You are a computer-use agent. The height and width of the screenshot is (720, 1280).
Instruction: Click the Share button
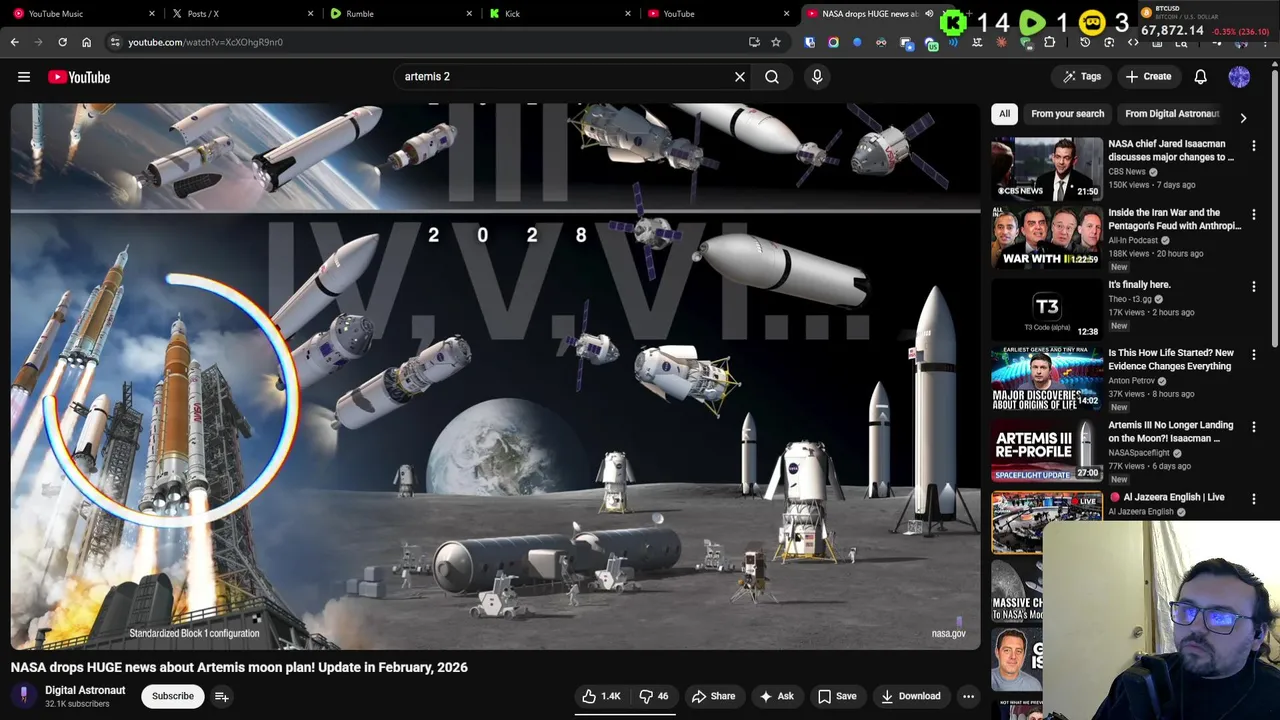click(713, 696)
